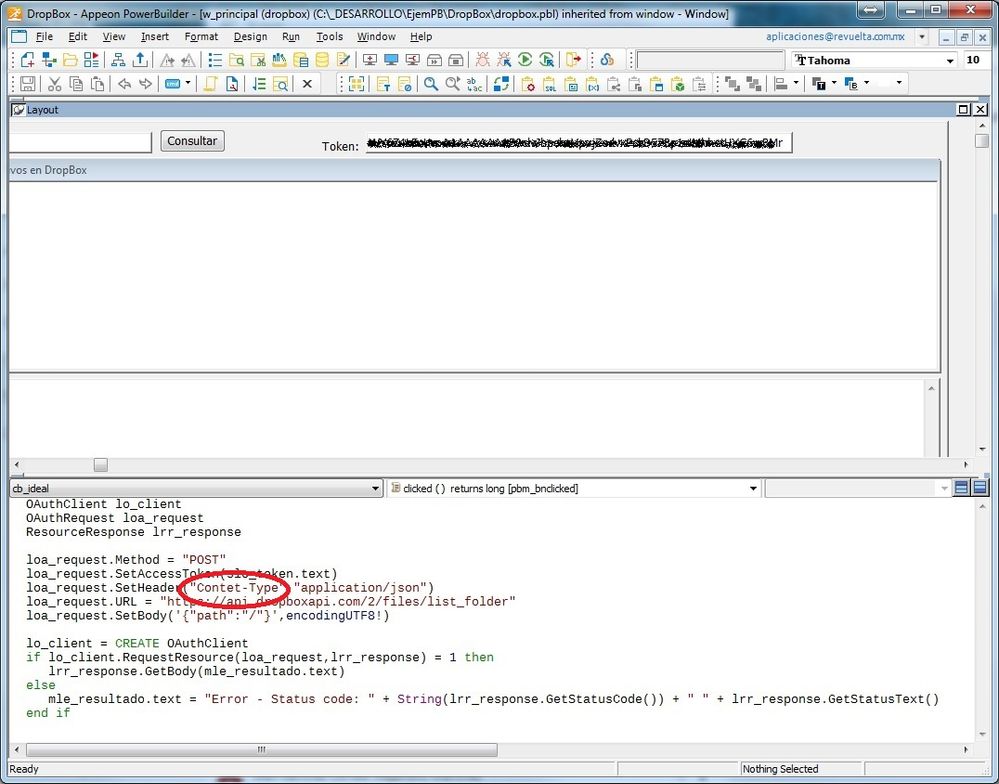The image size is (999, 784).
Task: Click the Cut scissors icon
Action: click(55, 84)
